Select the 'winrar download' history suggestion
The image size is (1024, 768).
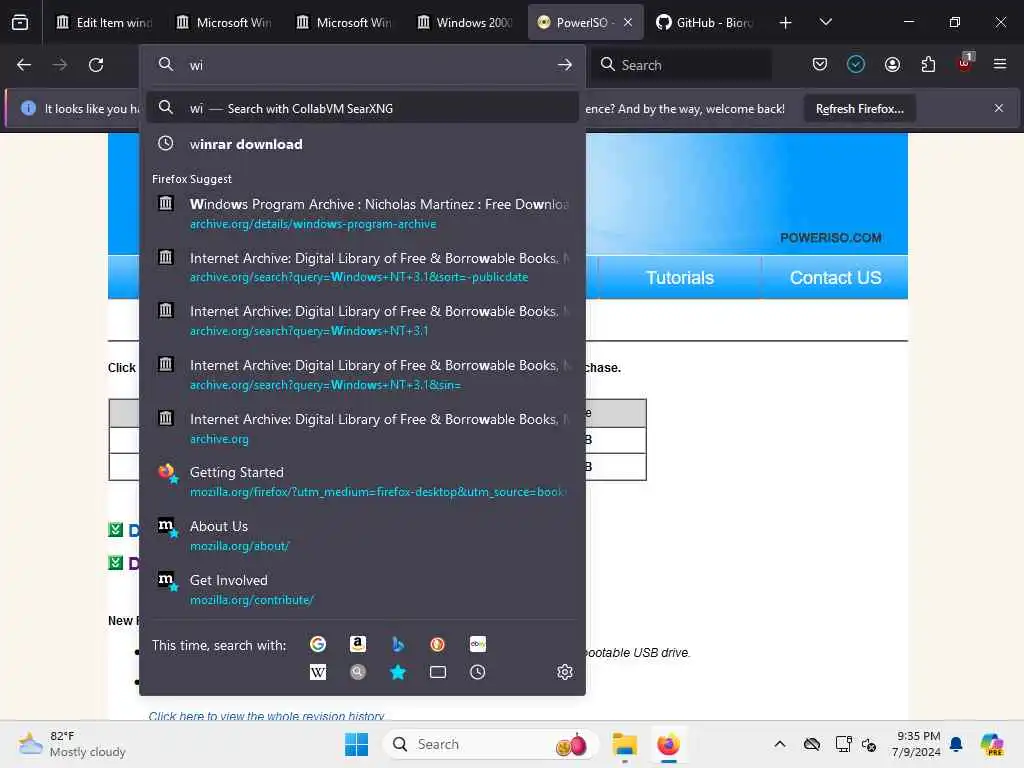click(x=362, y=144)
